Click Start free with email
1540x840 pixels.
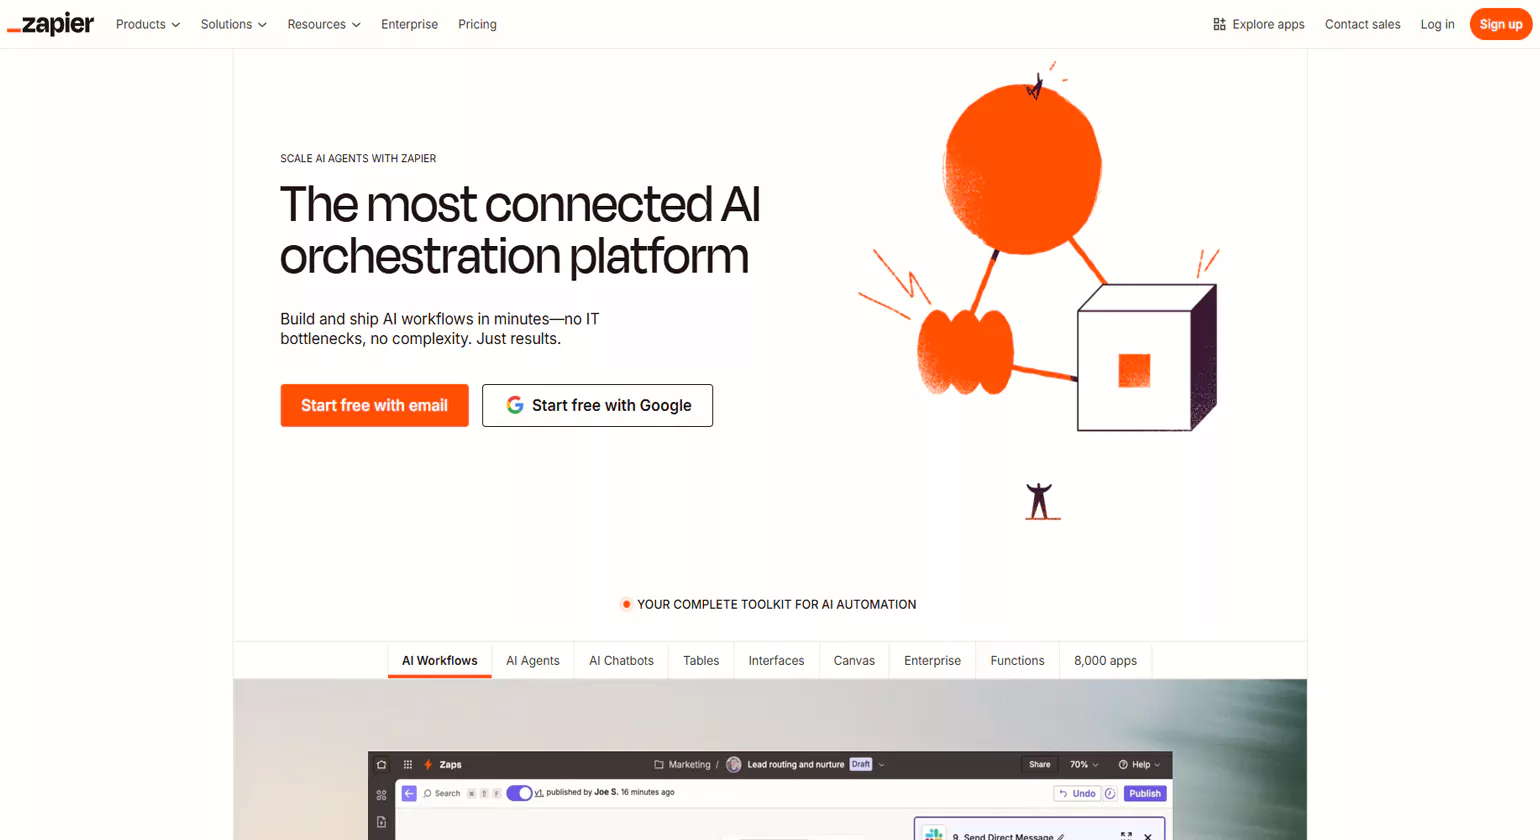[374, 406]
